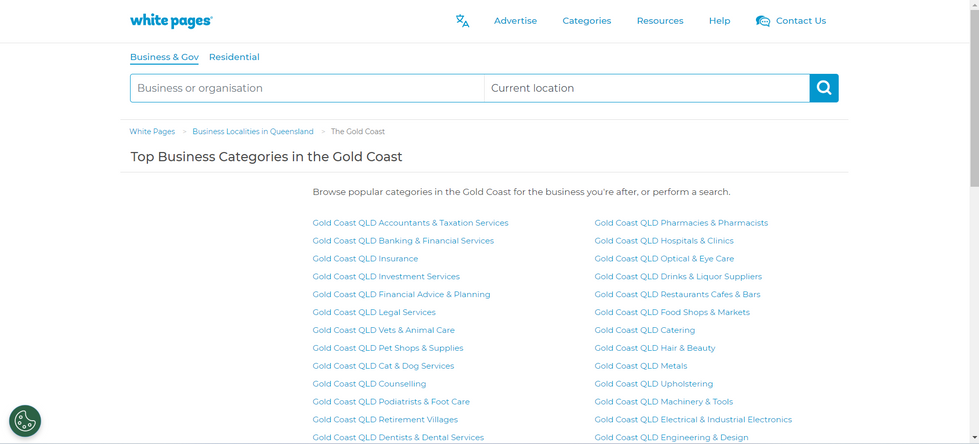
Task: Open Gold Coast QLD Investment Services
Action: point(386,277)
